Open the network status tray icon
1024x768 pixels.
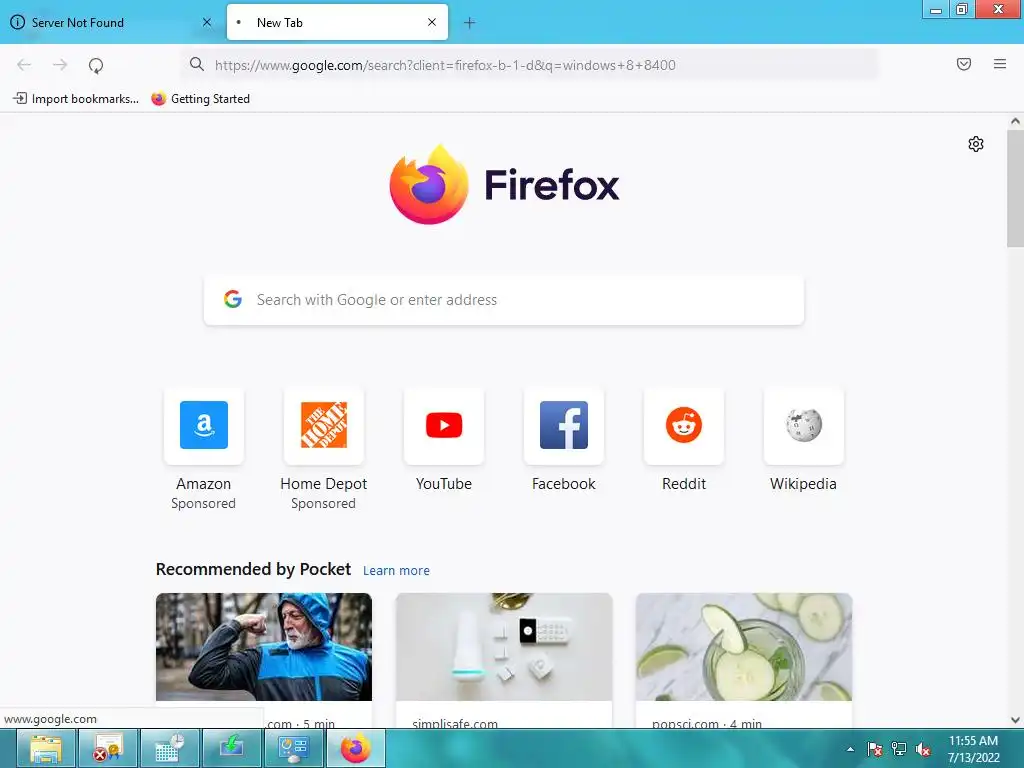point(899,749)
